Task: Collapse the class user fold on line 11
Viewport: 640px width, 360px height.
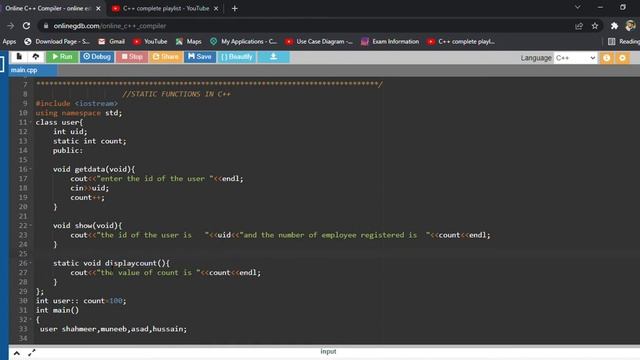Action: pos(30,122)
